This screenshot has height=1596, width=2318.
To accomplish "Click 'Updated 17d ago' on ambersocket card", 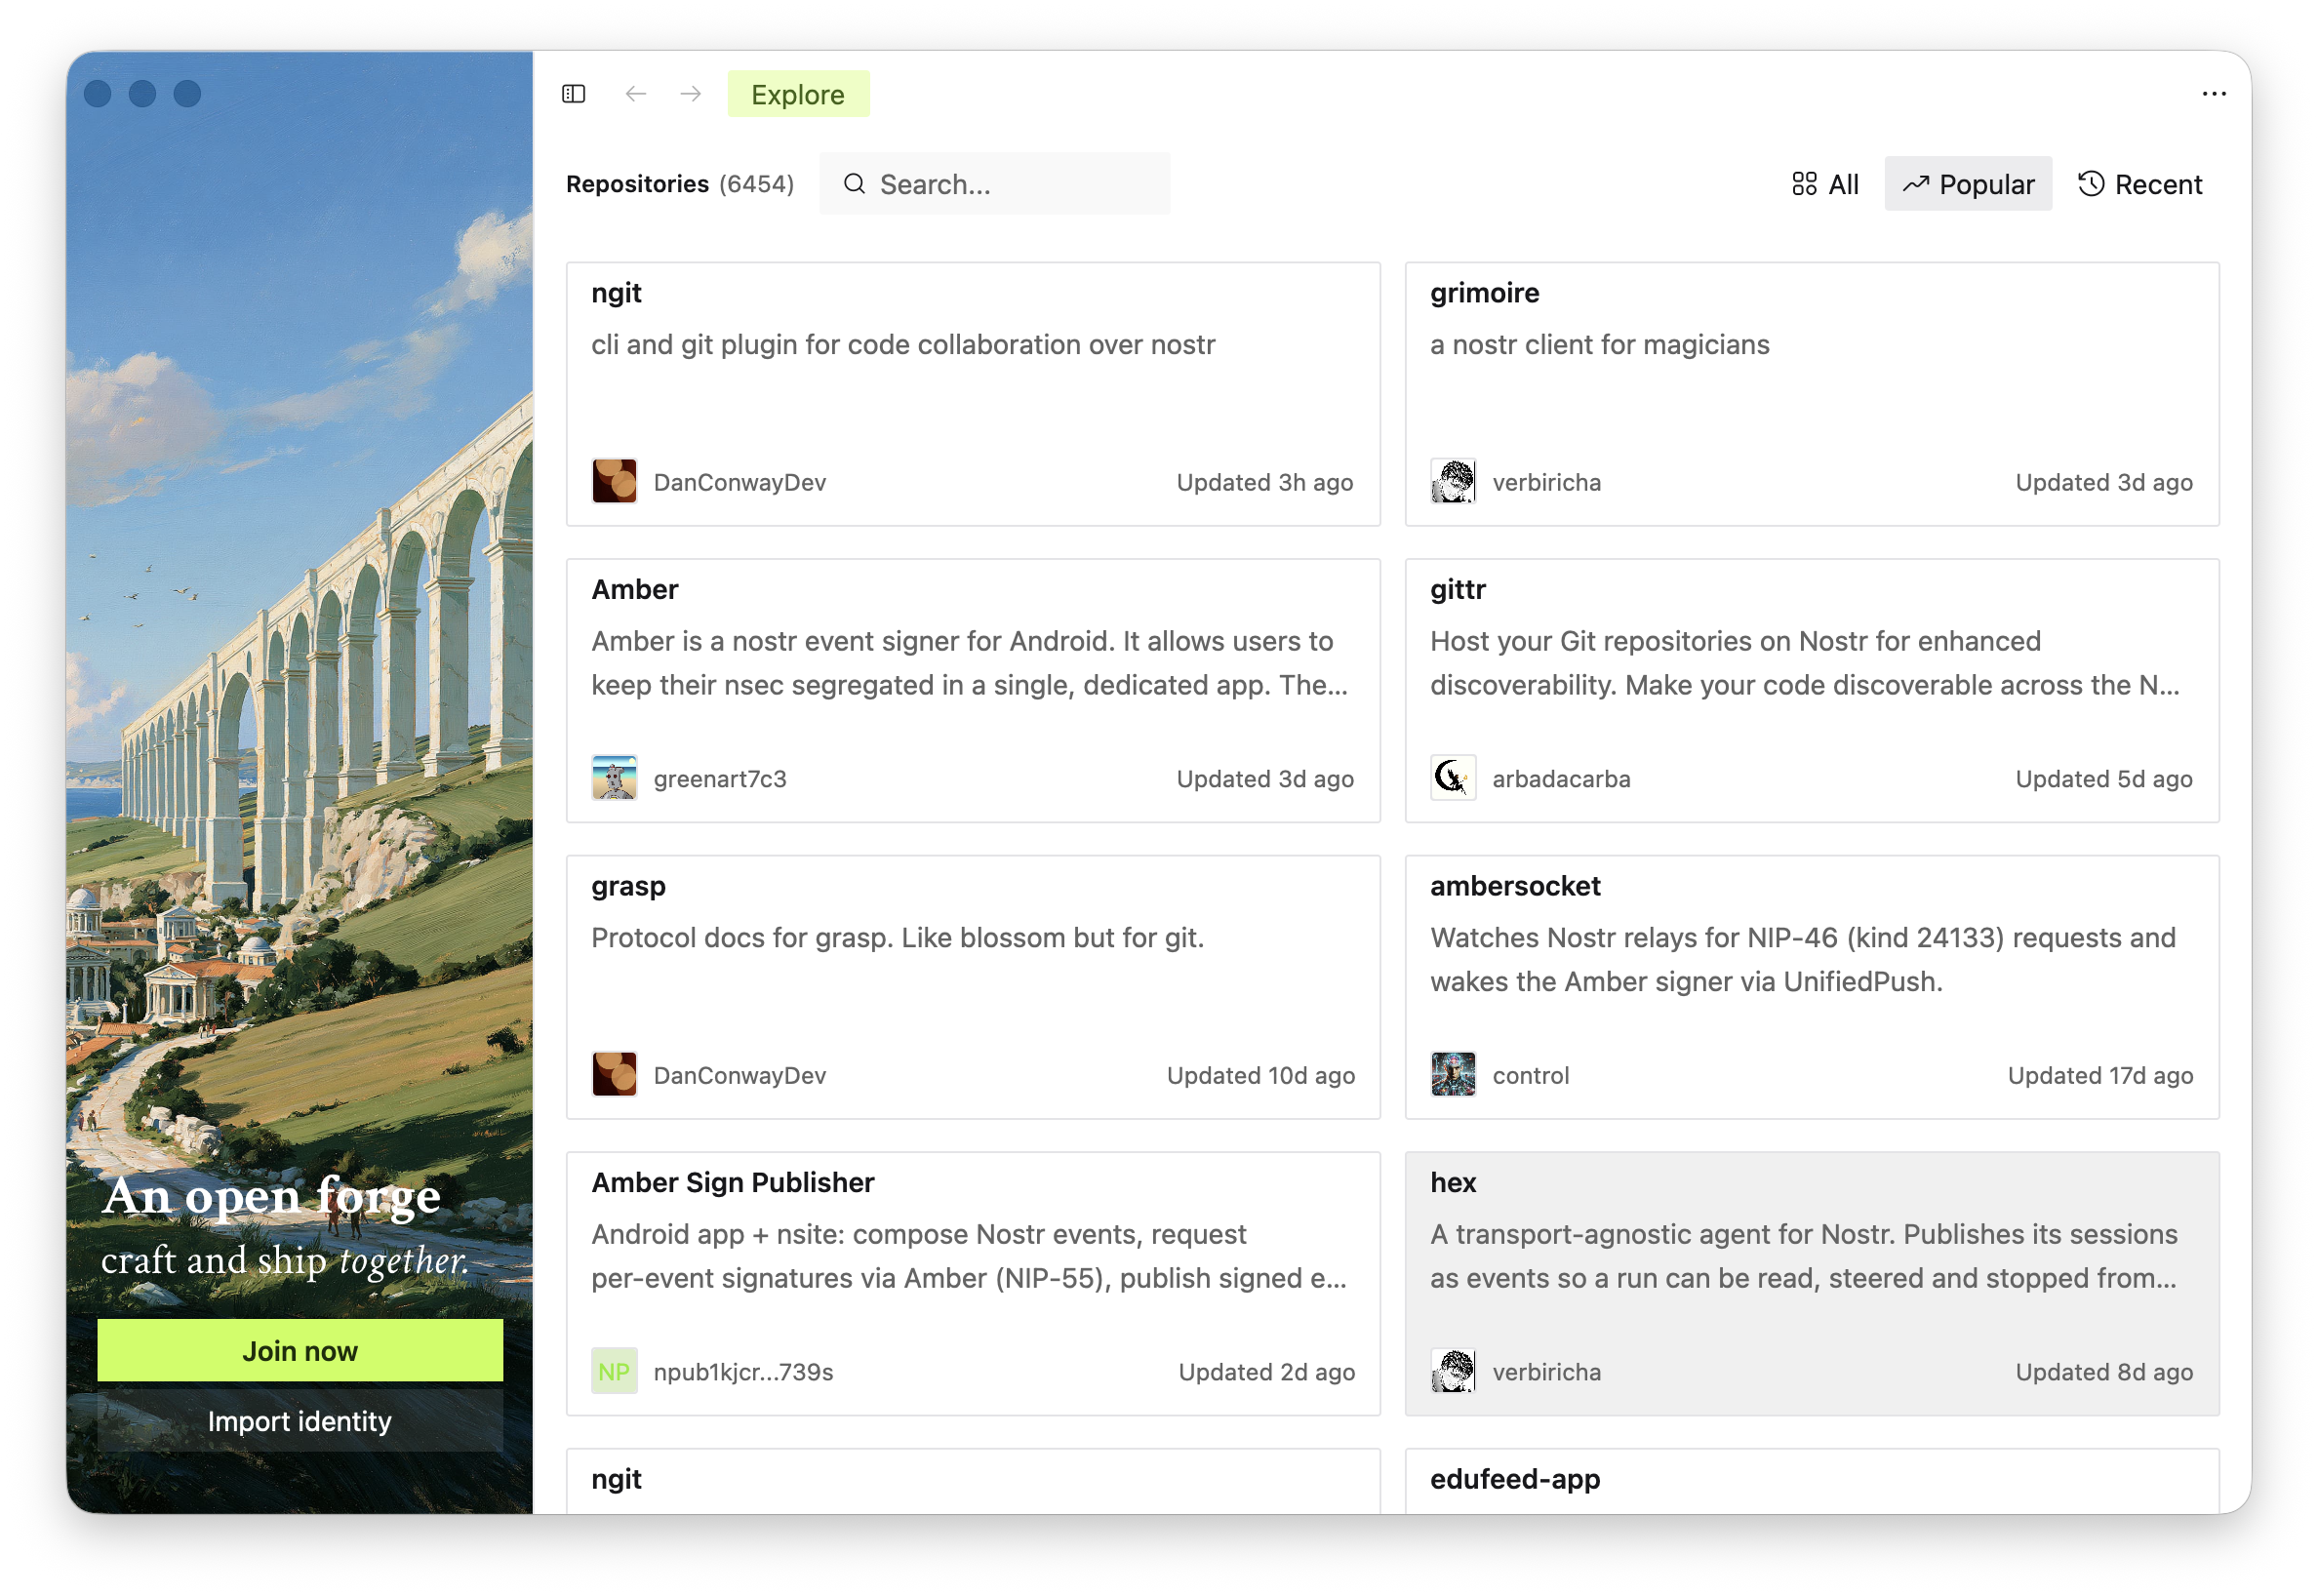I will point(2100,1076).
